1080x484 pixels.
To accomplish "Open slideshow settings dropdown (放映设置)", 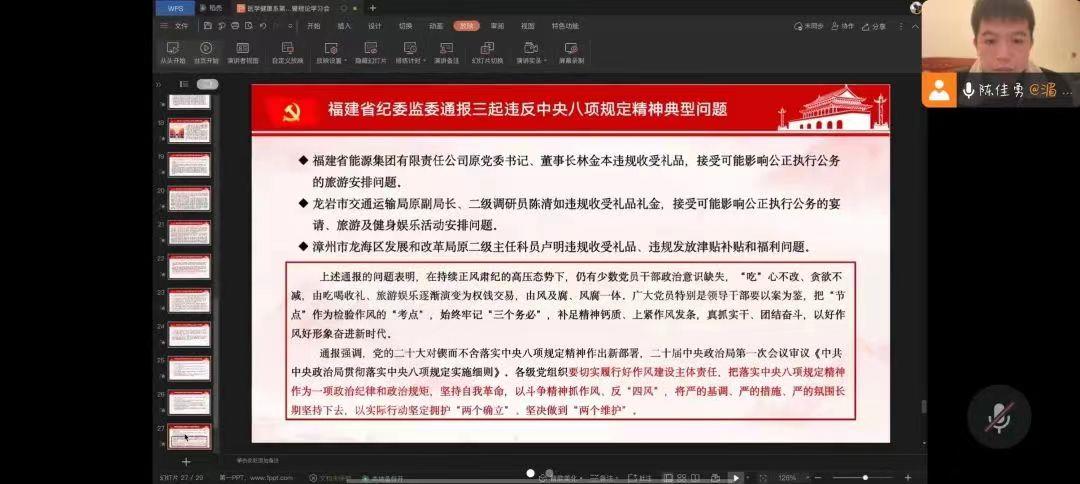I will (331, 52).
